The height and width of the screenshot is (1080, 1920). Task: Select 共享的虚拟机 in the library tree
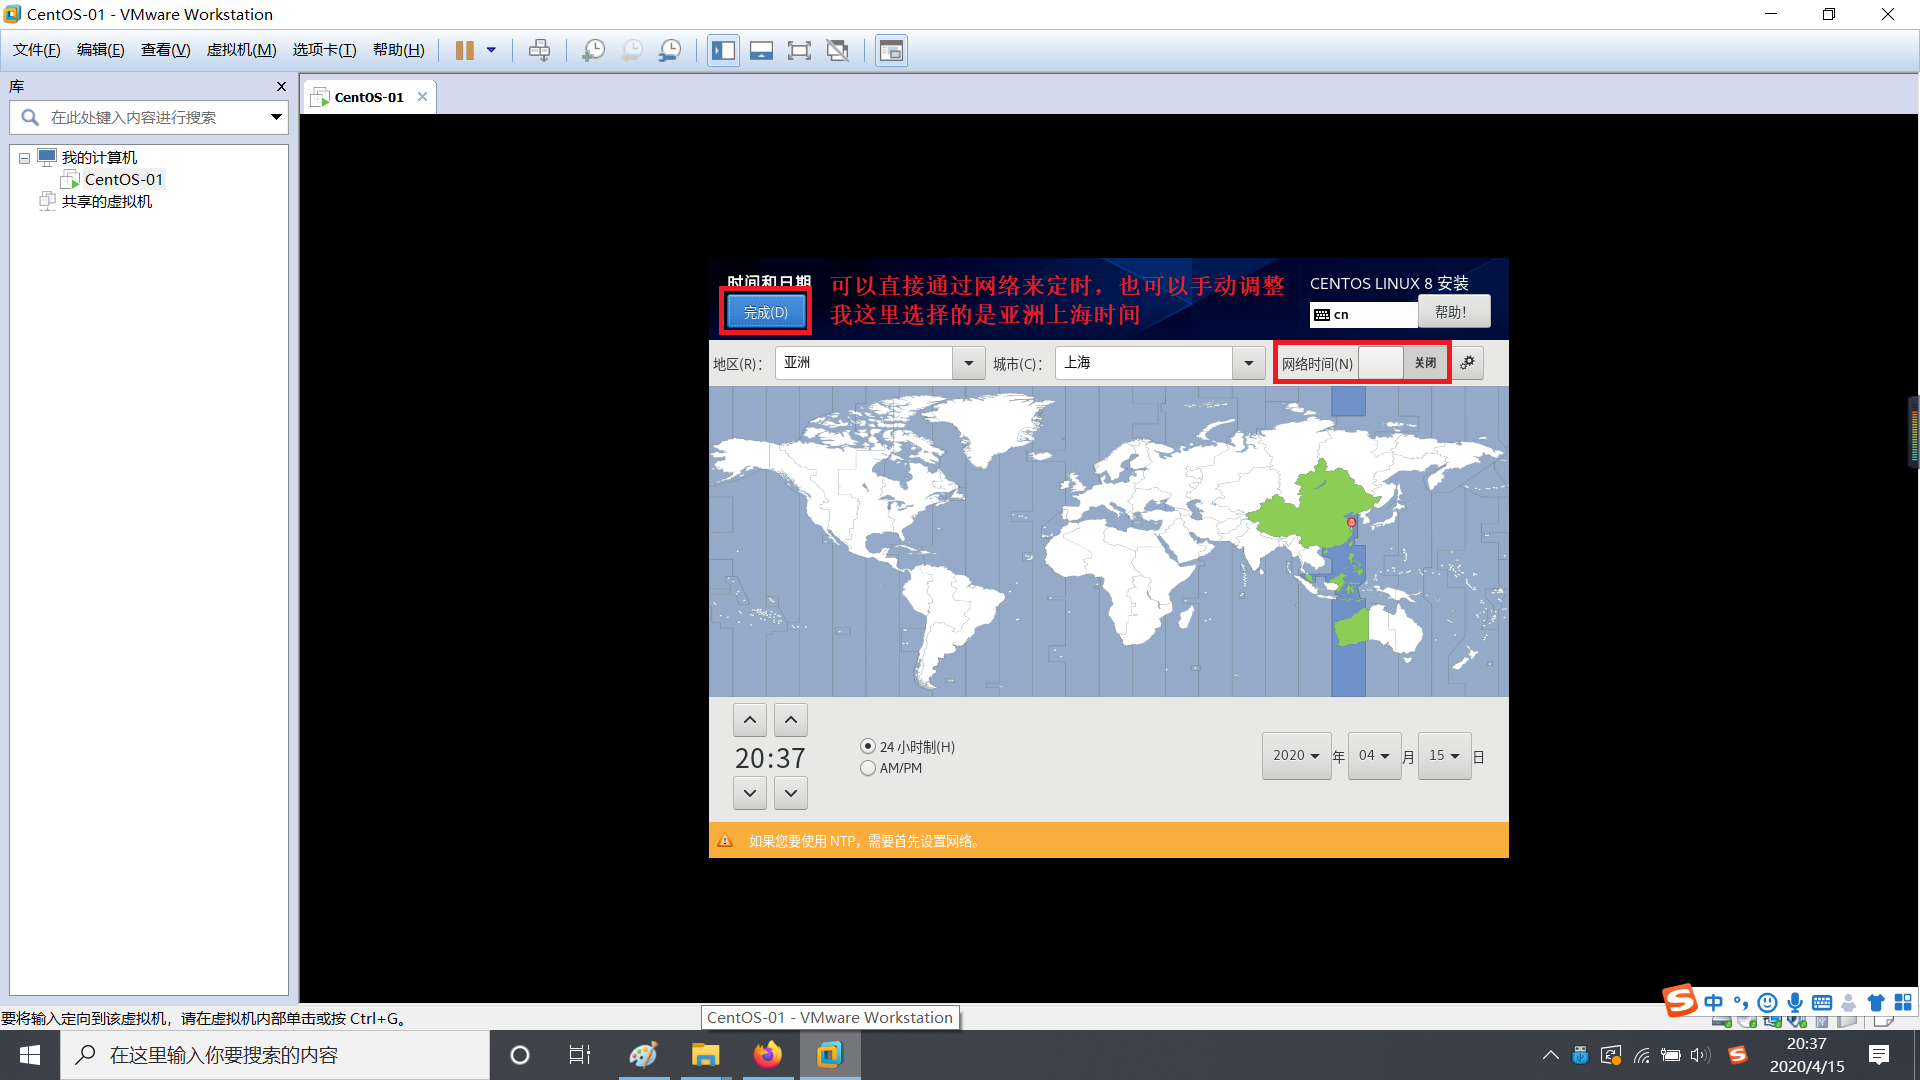click(x=107, y=202)
